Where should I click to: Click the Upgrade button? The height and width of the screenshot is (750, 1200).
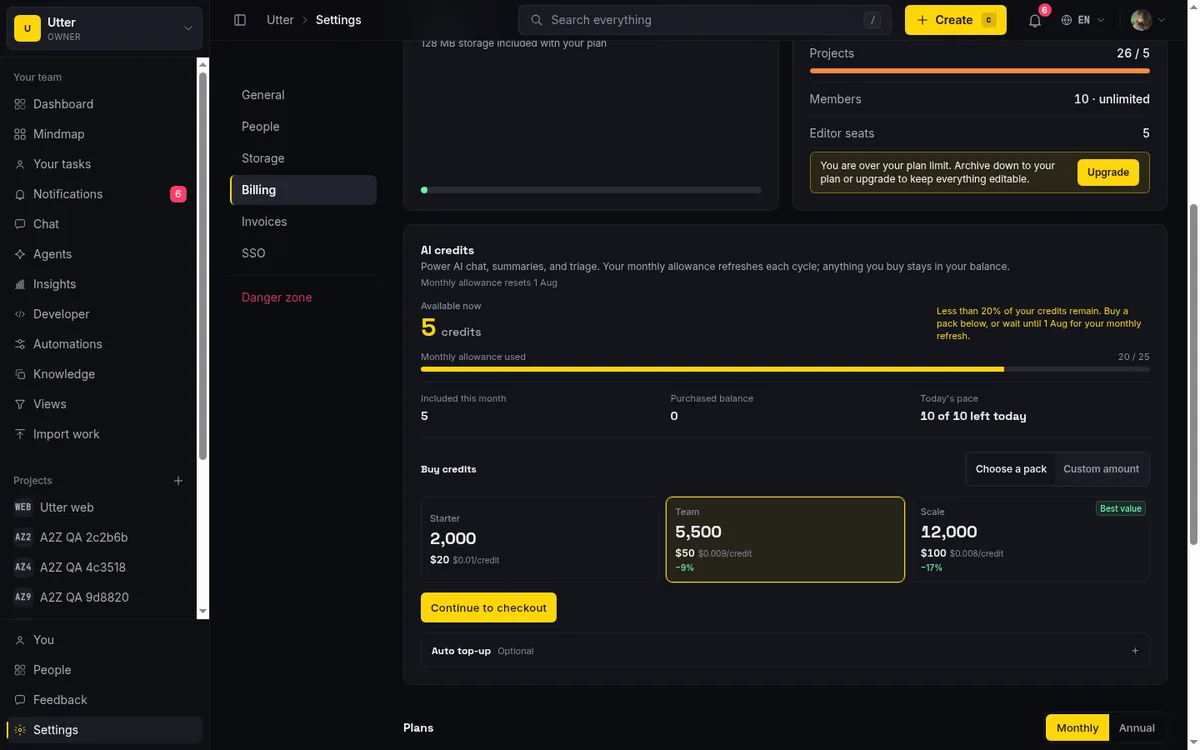pyautogui.click(x=1108, y=172)
